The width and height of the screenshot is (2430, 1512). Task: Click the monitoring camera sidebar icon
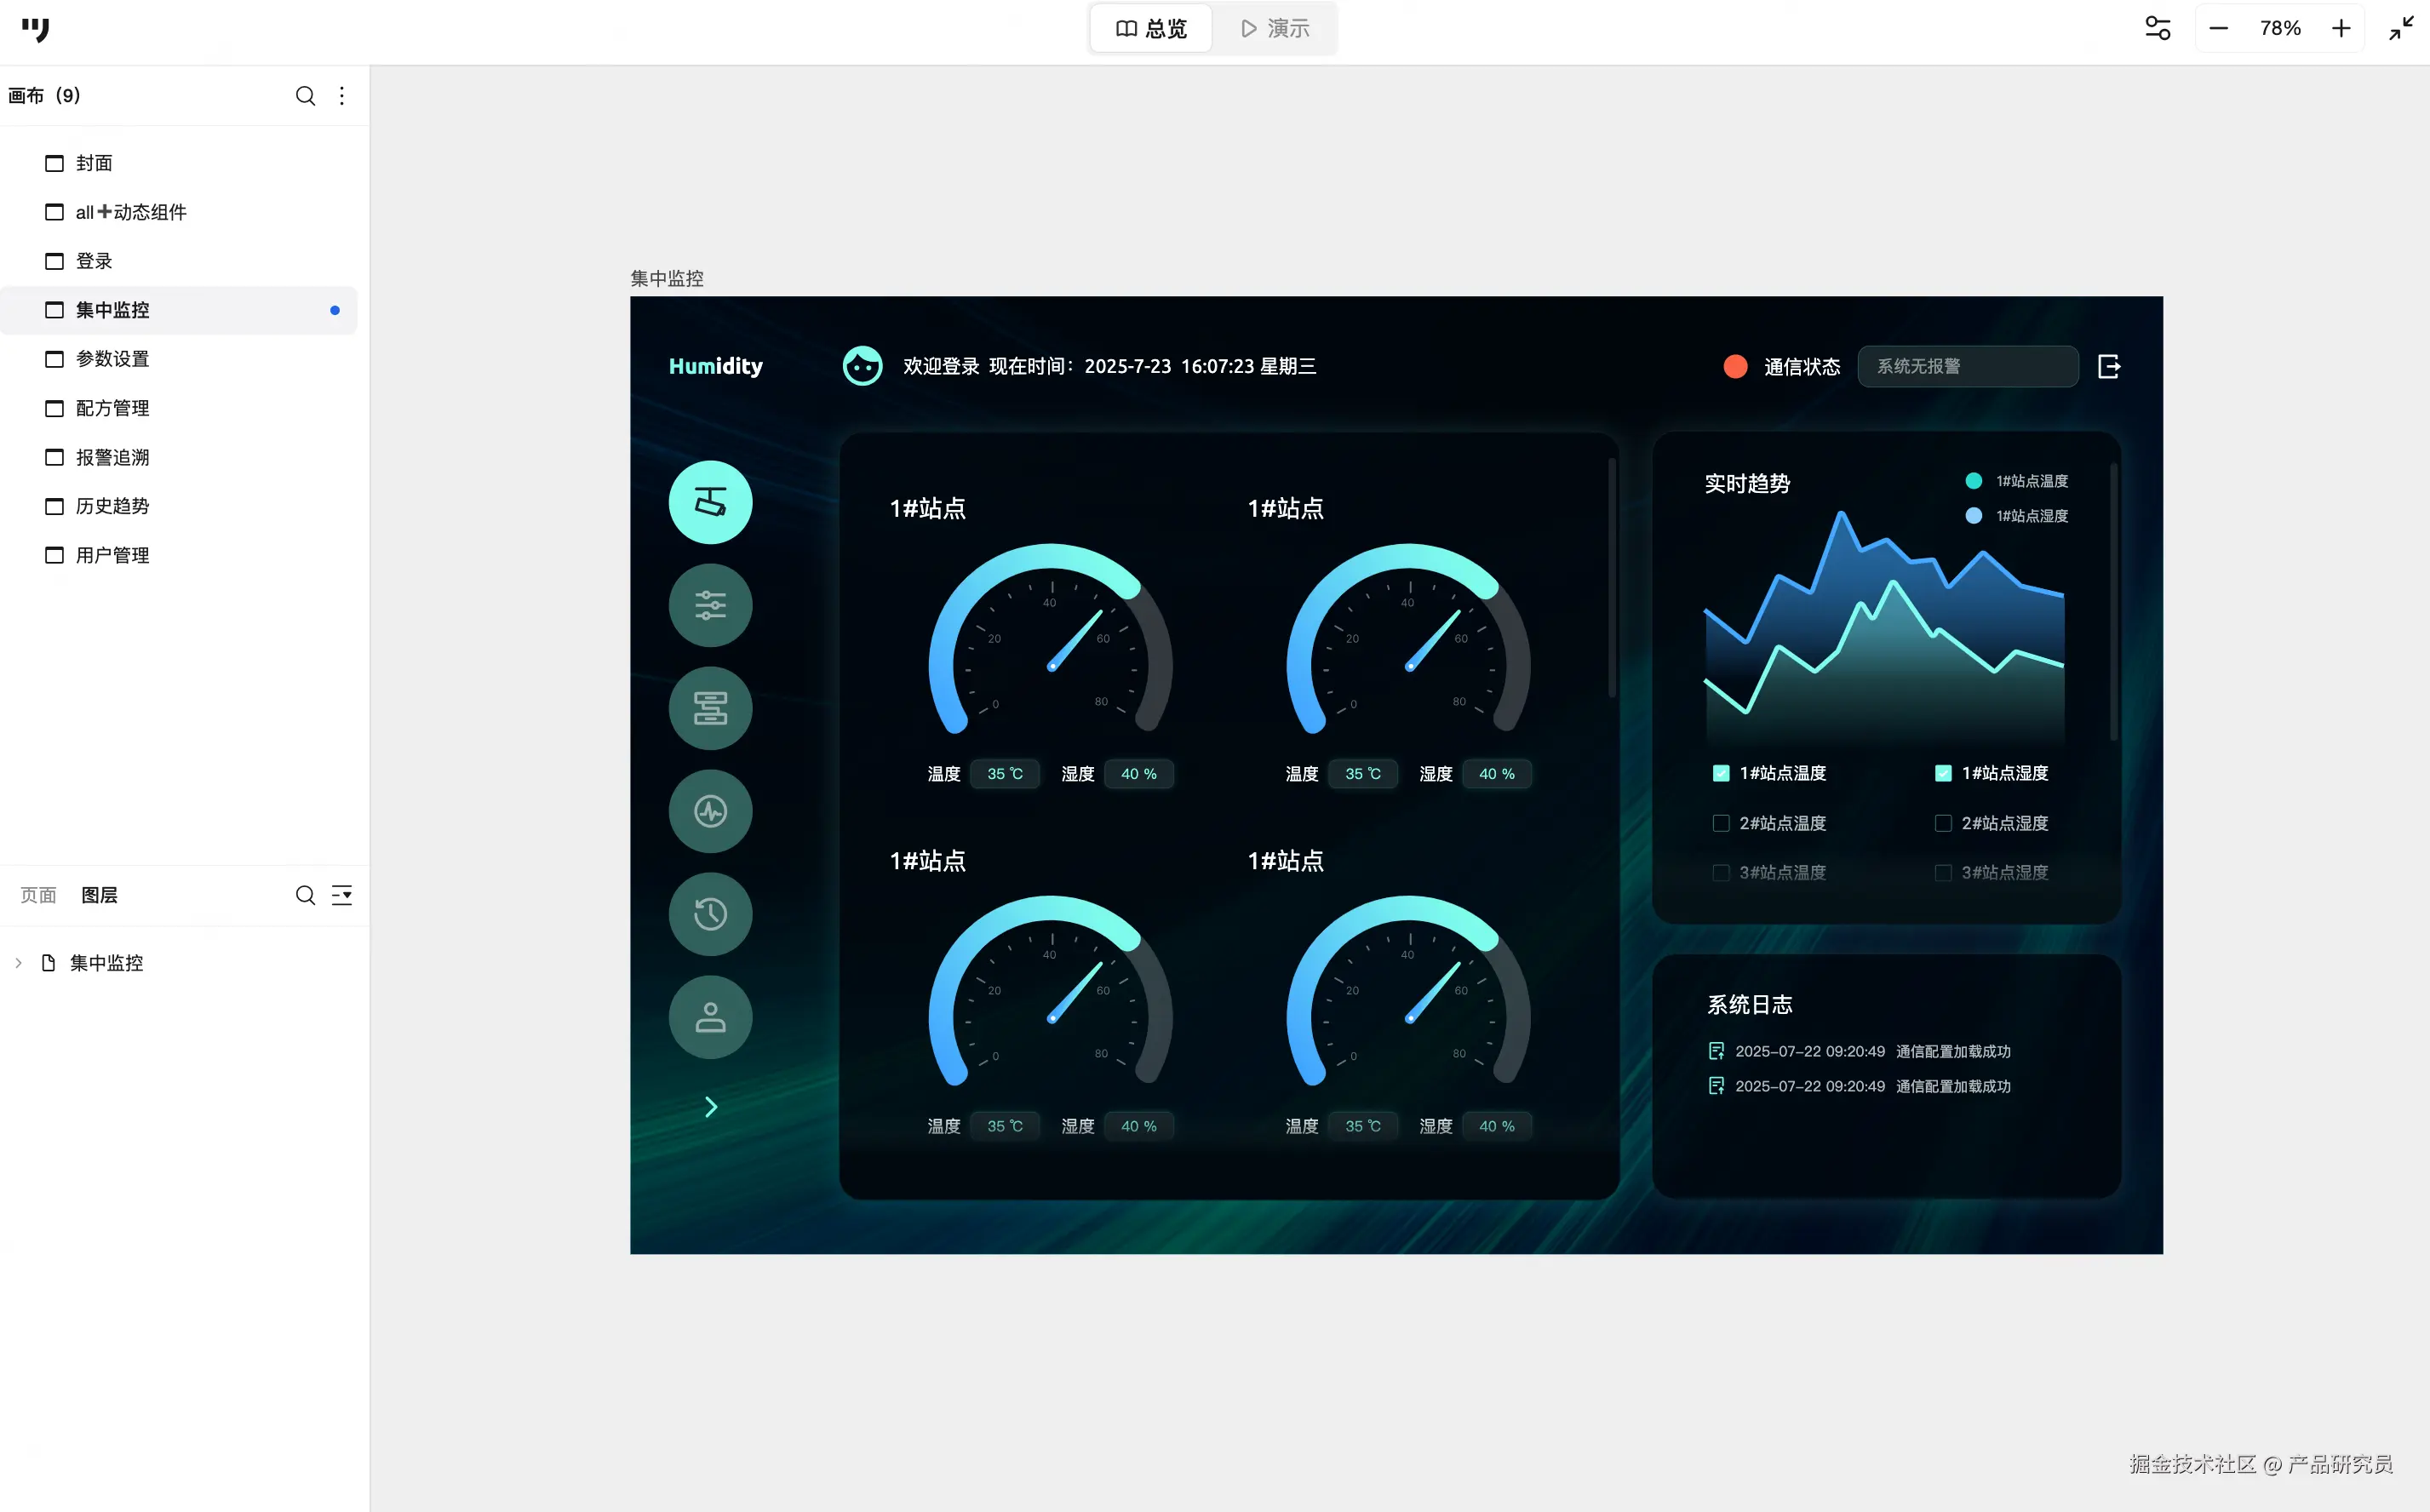coord(710,502)
